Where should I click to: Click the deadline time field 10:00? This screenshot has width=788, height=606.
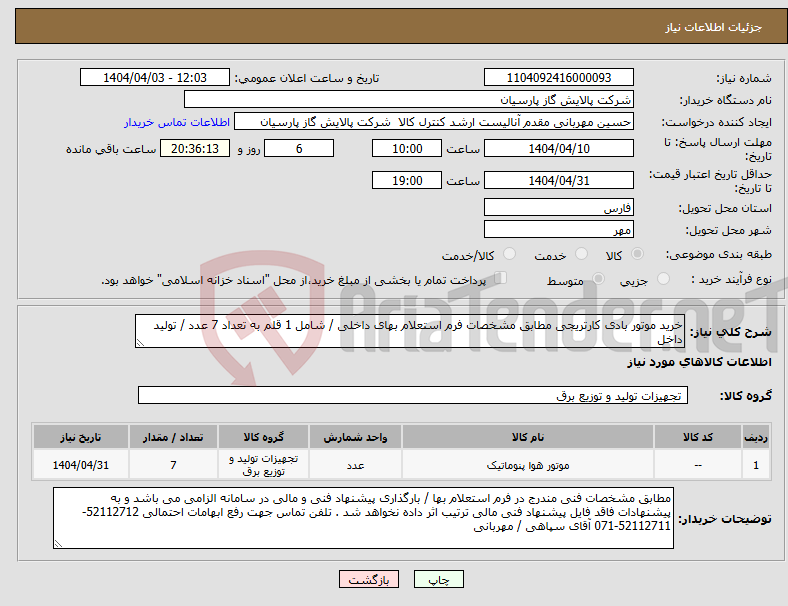pos(407,148)
